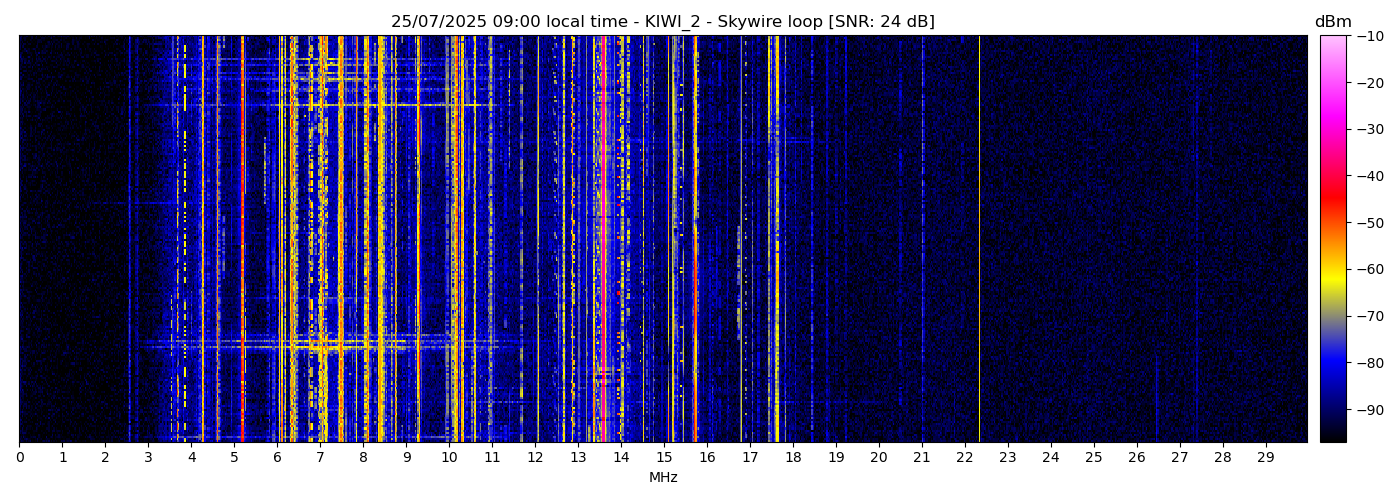Click the dBm colorbar heading
The image size is (1400, 500).
point(1332,22)
